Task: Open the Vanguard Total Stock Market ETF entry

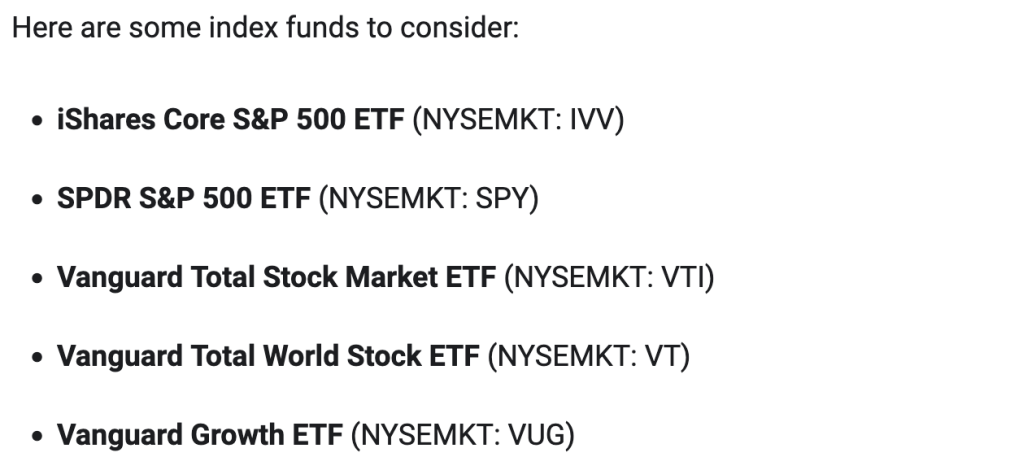Action: [276, 277]
